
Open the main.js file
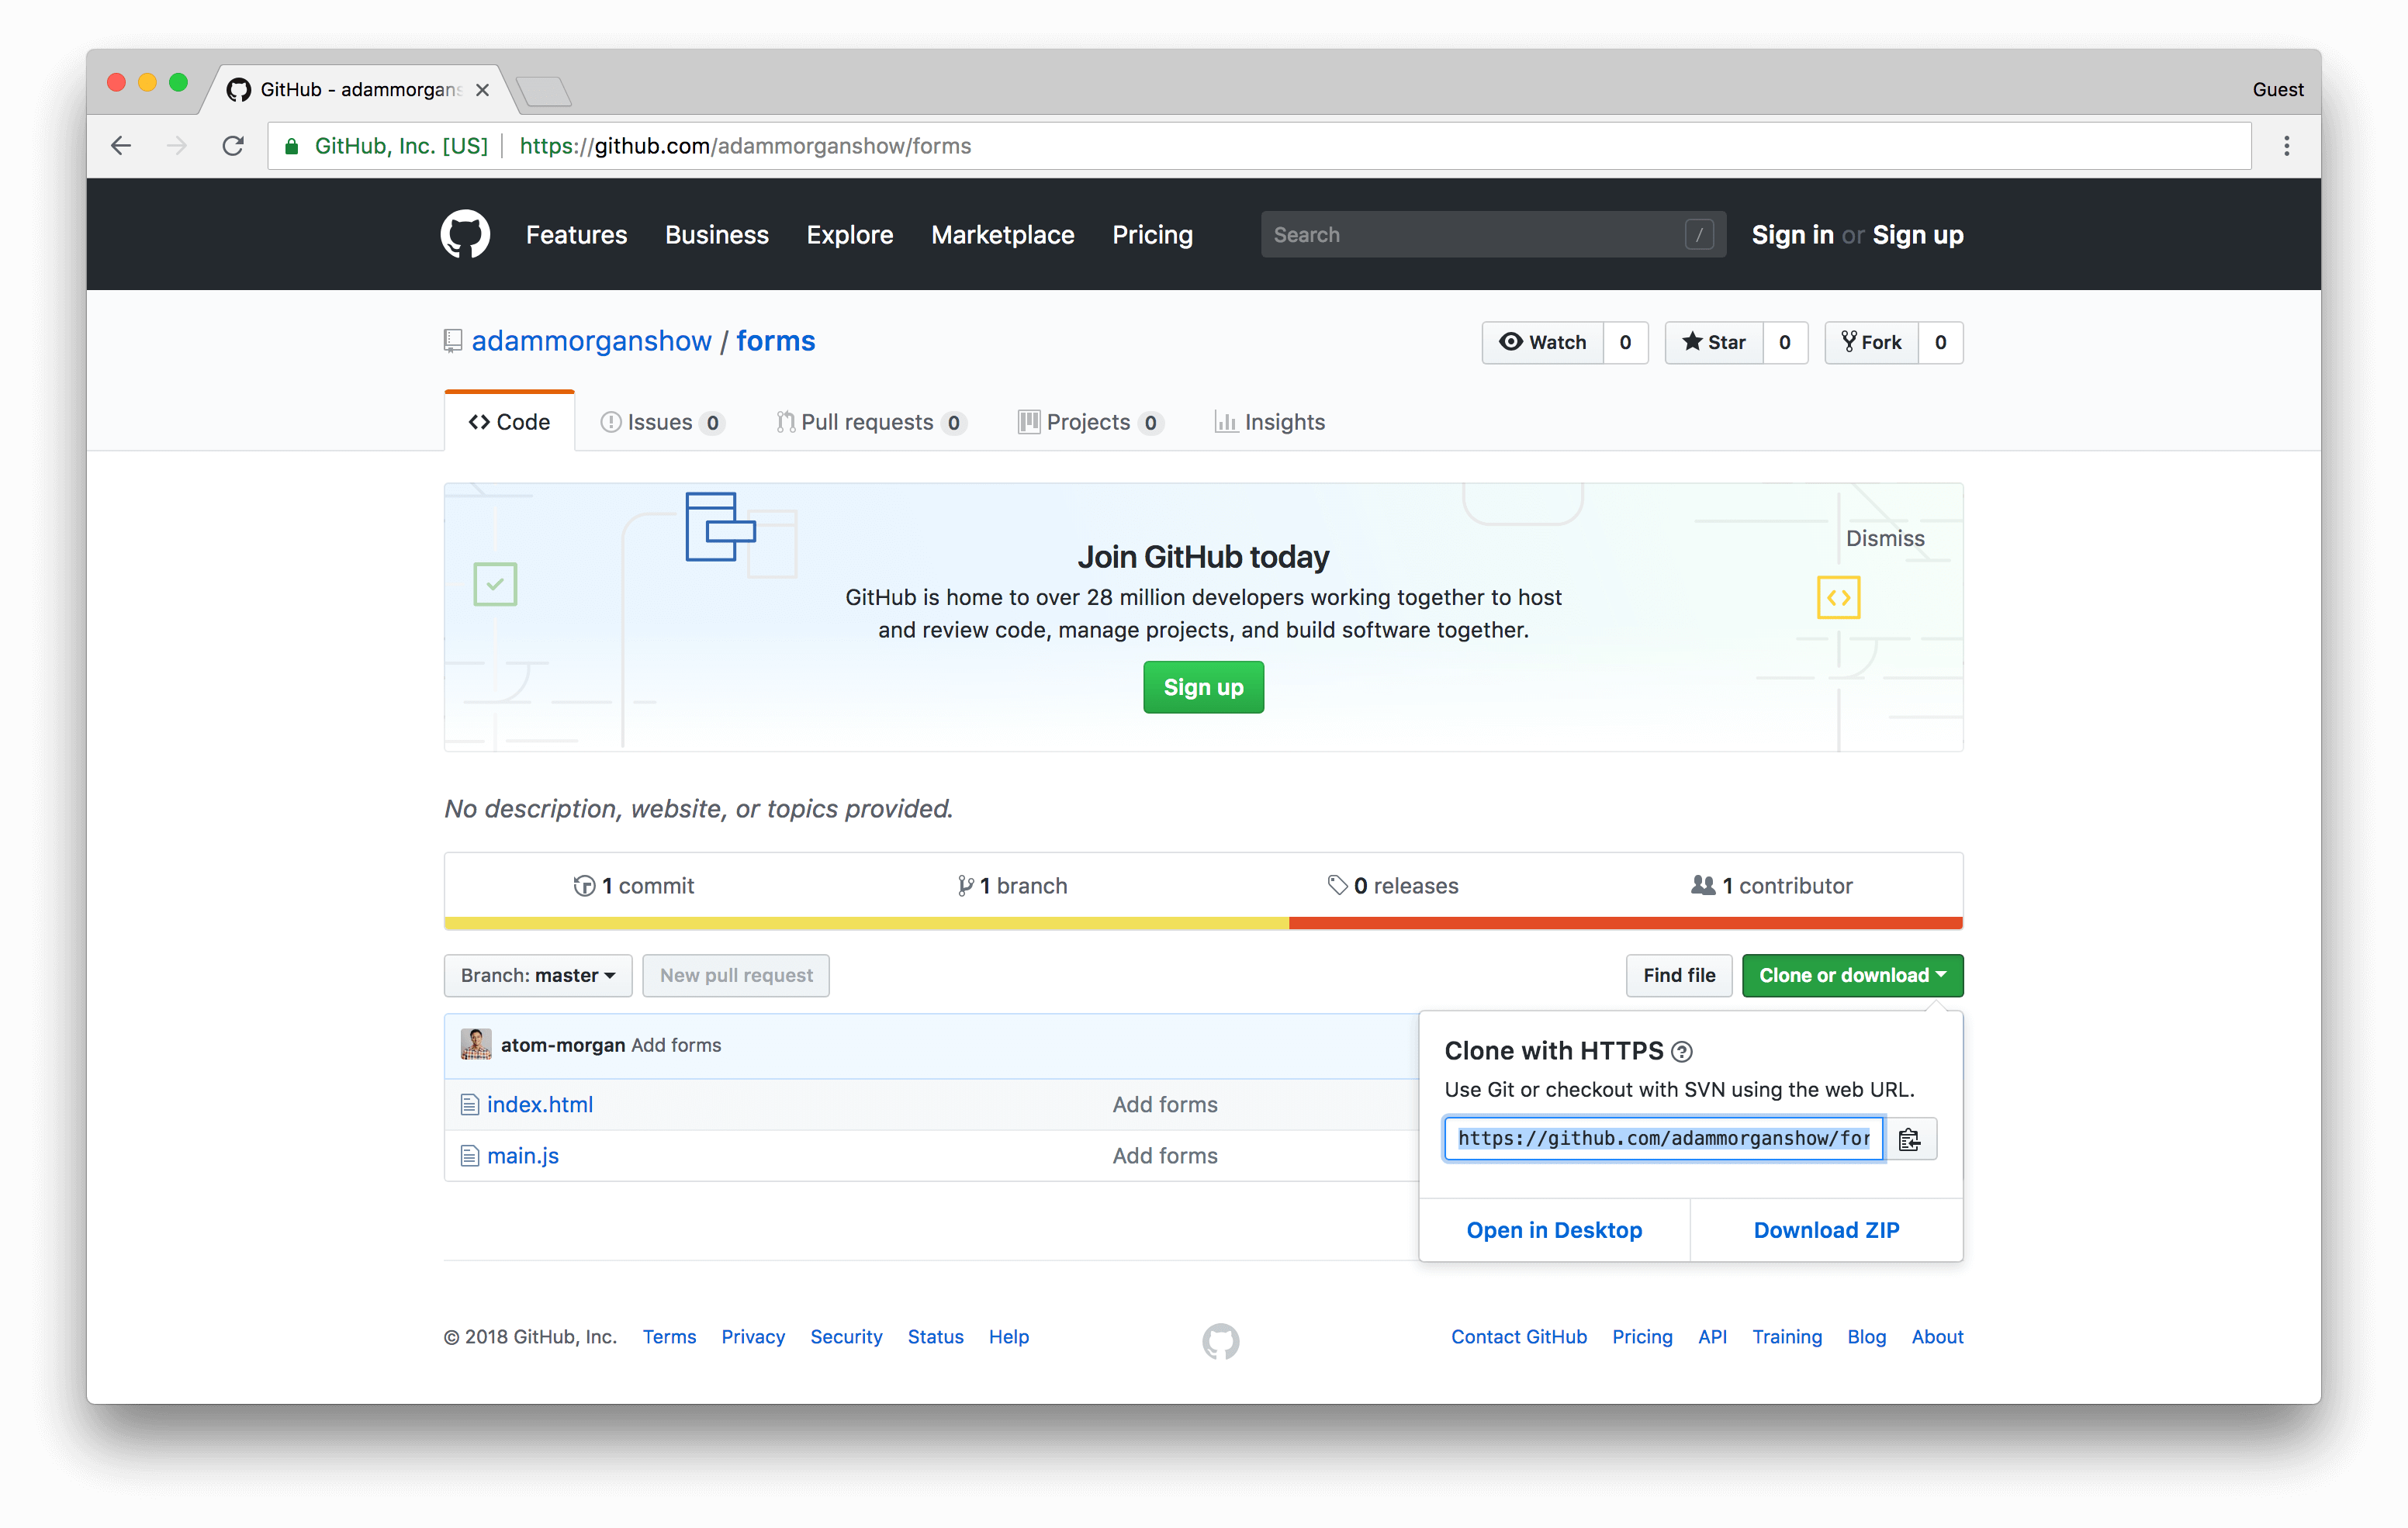pyautogui.click(x=523, y=1155)
